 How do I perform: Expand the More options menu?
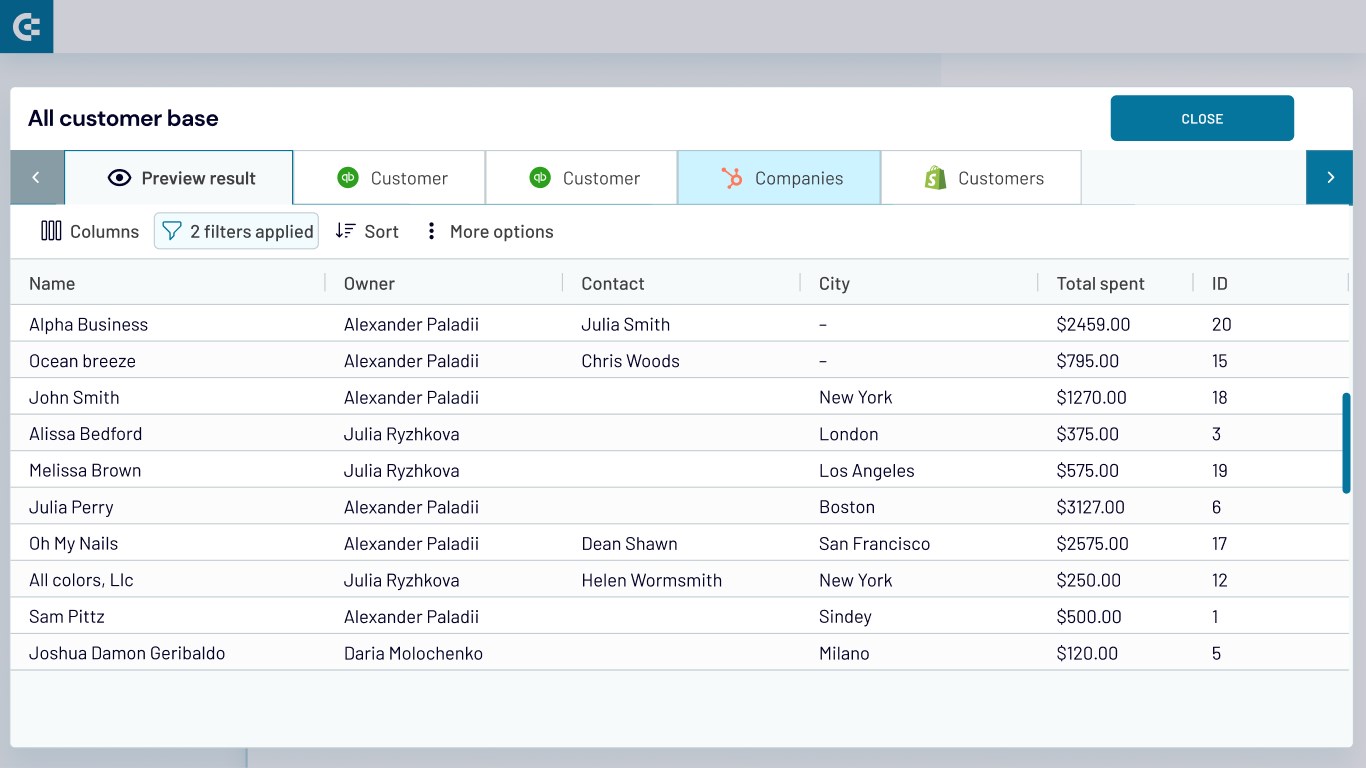coord(489,231)
